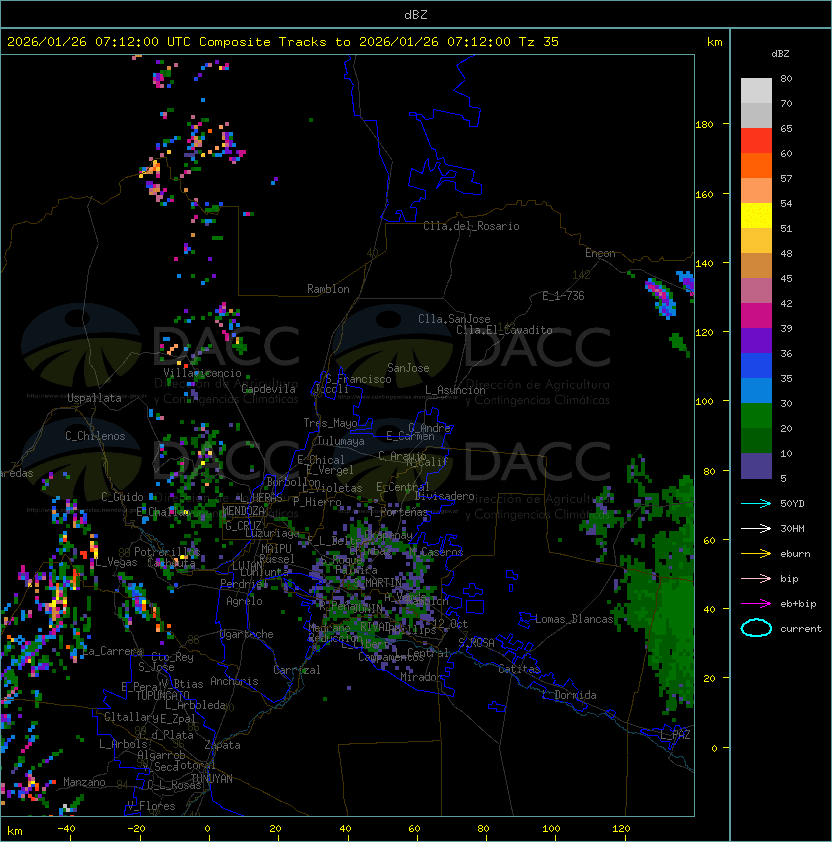Screen dimensions: 832x842
Task: Click the 'Zapata' map label
Action: pos(222,745)
